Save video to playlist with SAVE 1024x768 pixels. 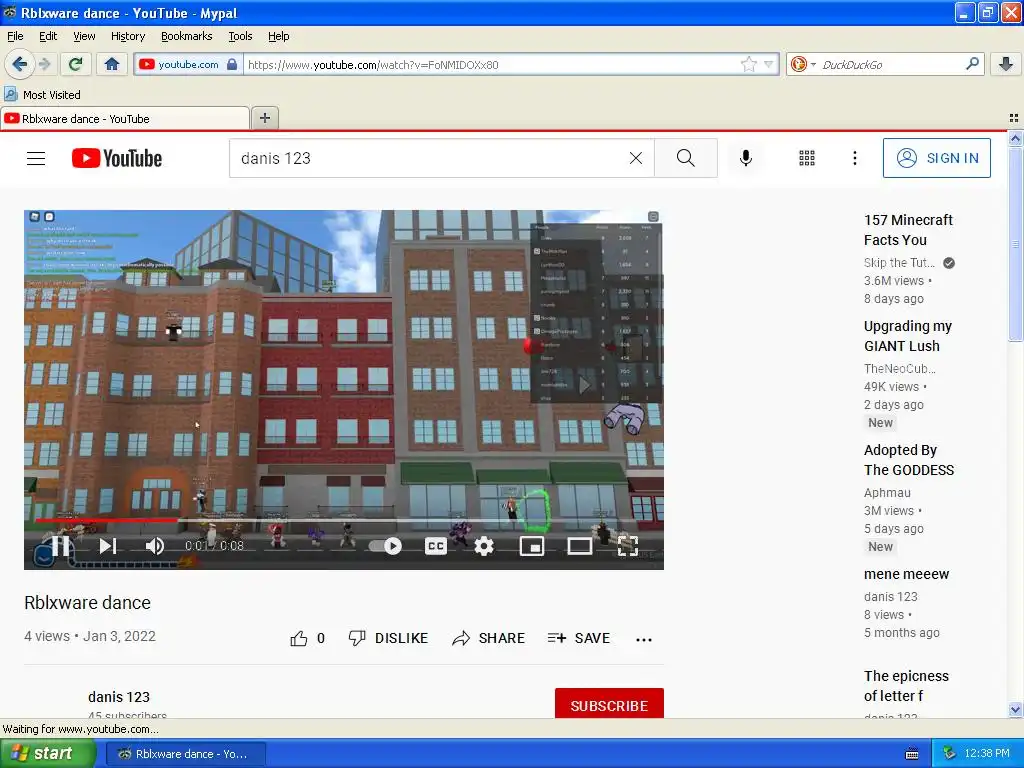tap(579, 638)
